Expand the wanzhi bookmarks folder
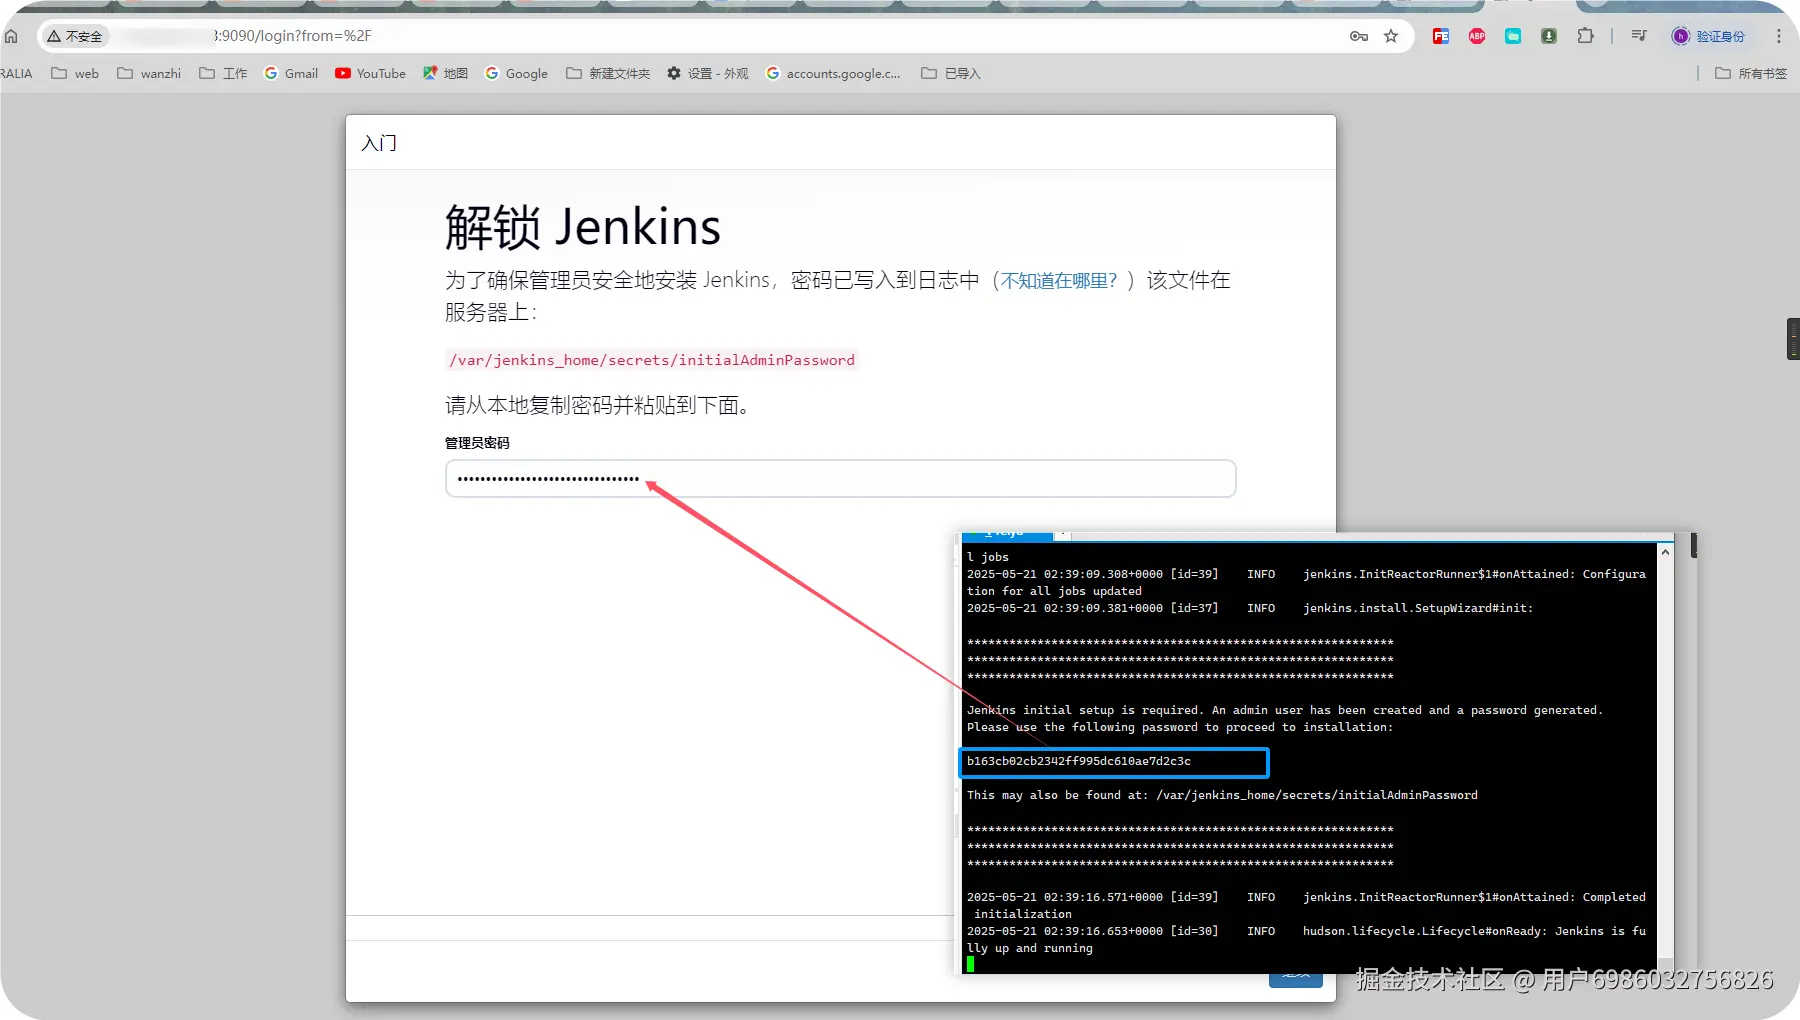1800x1020 pixels. [x=149, y=73]
